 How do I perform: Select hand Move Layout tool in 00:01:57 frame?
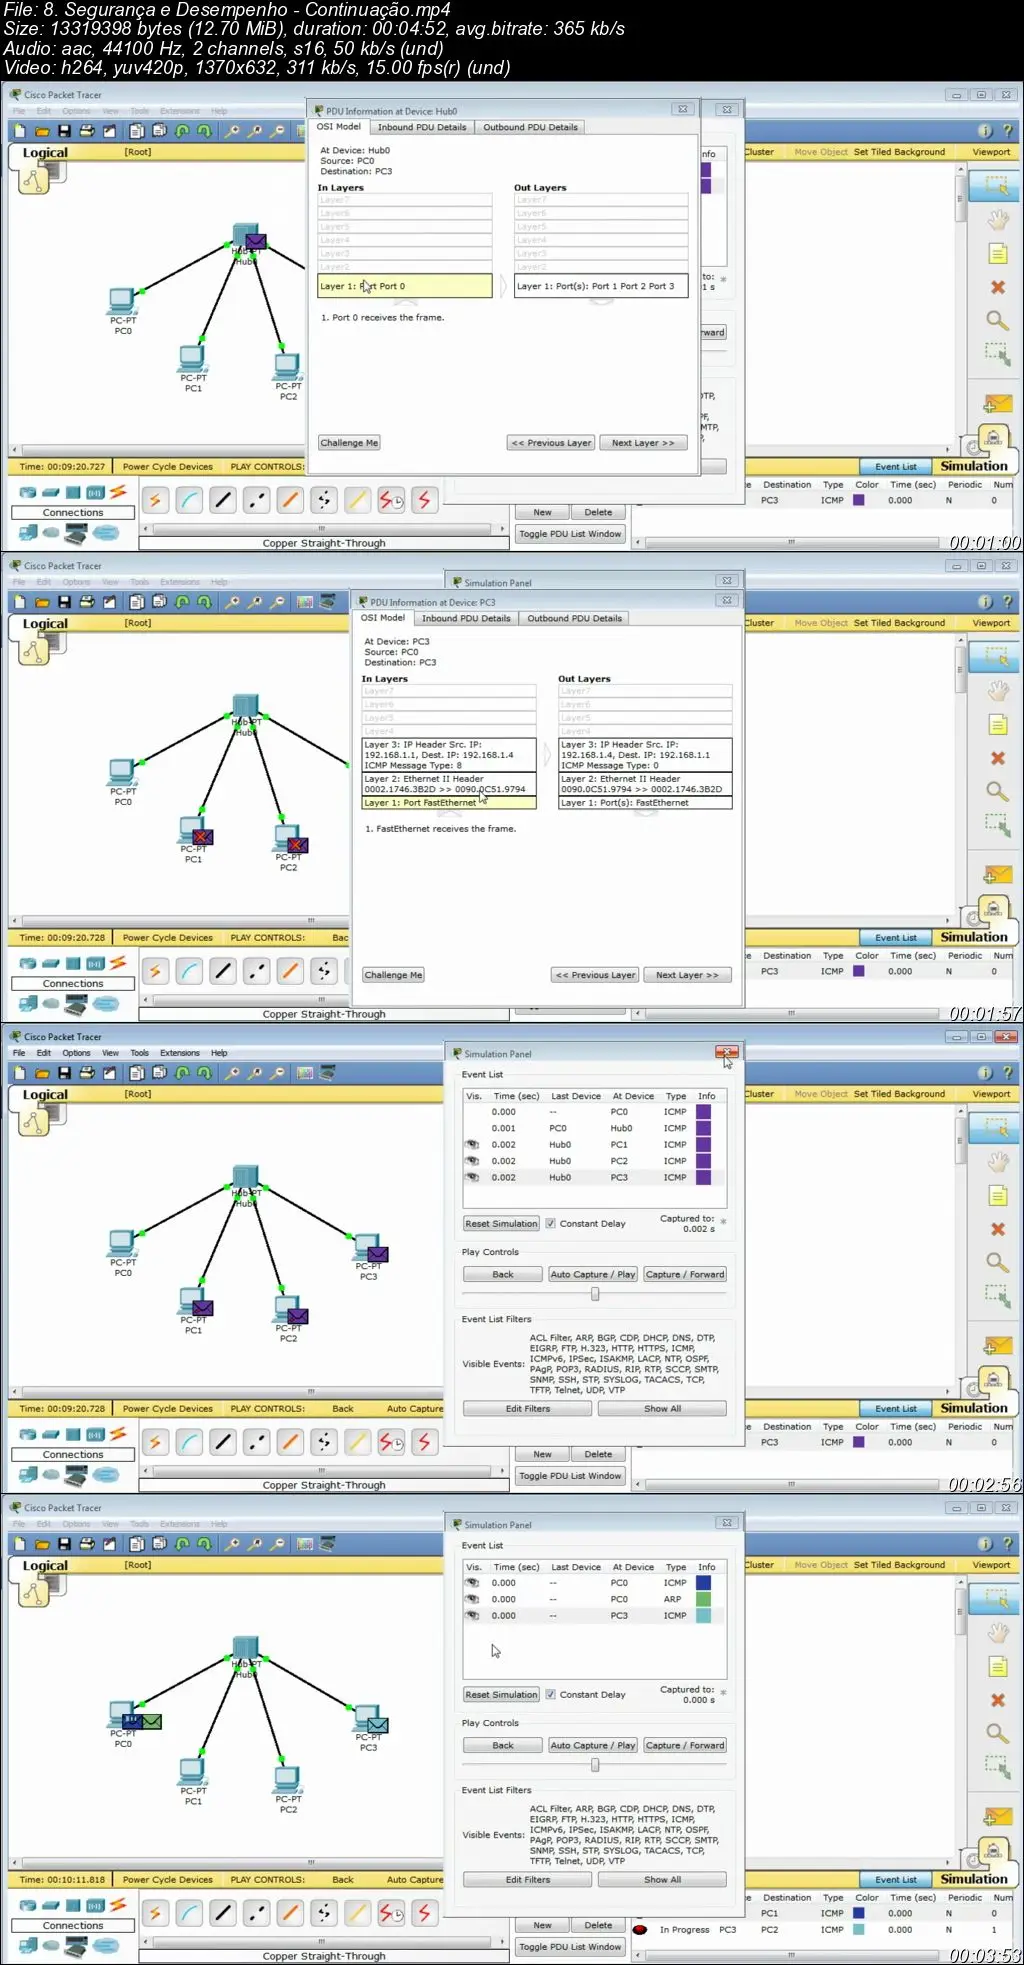click(x=997, y=691)
